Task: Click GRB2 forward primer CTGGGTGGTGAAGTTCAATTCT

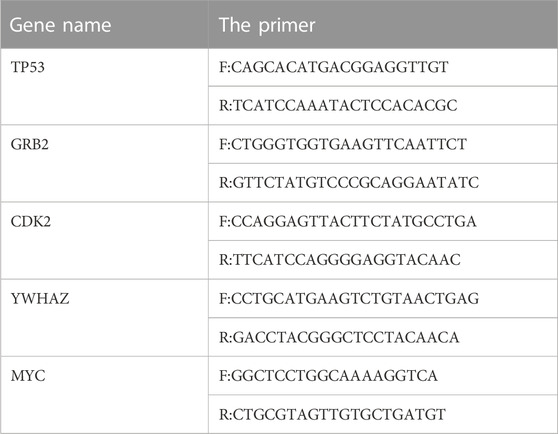Action: [x=343, y=144]
